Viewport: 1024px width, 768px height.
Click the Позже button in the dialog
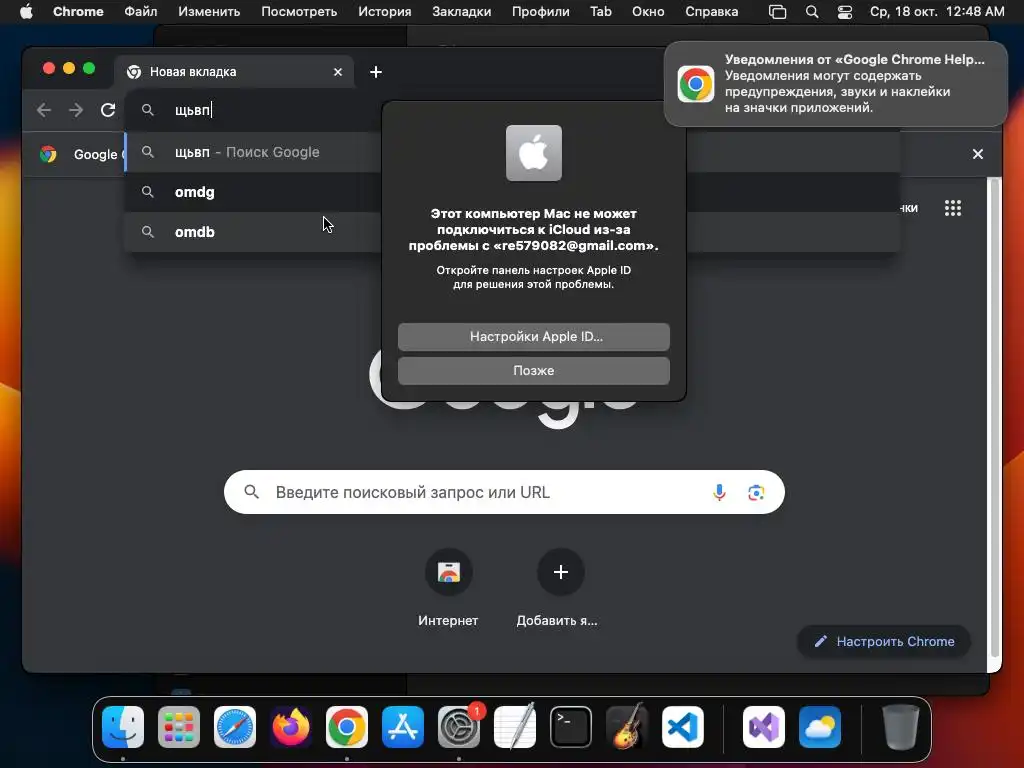(534, 370)
